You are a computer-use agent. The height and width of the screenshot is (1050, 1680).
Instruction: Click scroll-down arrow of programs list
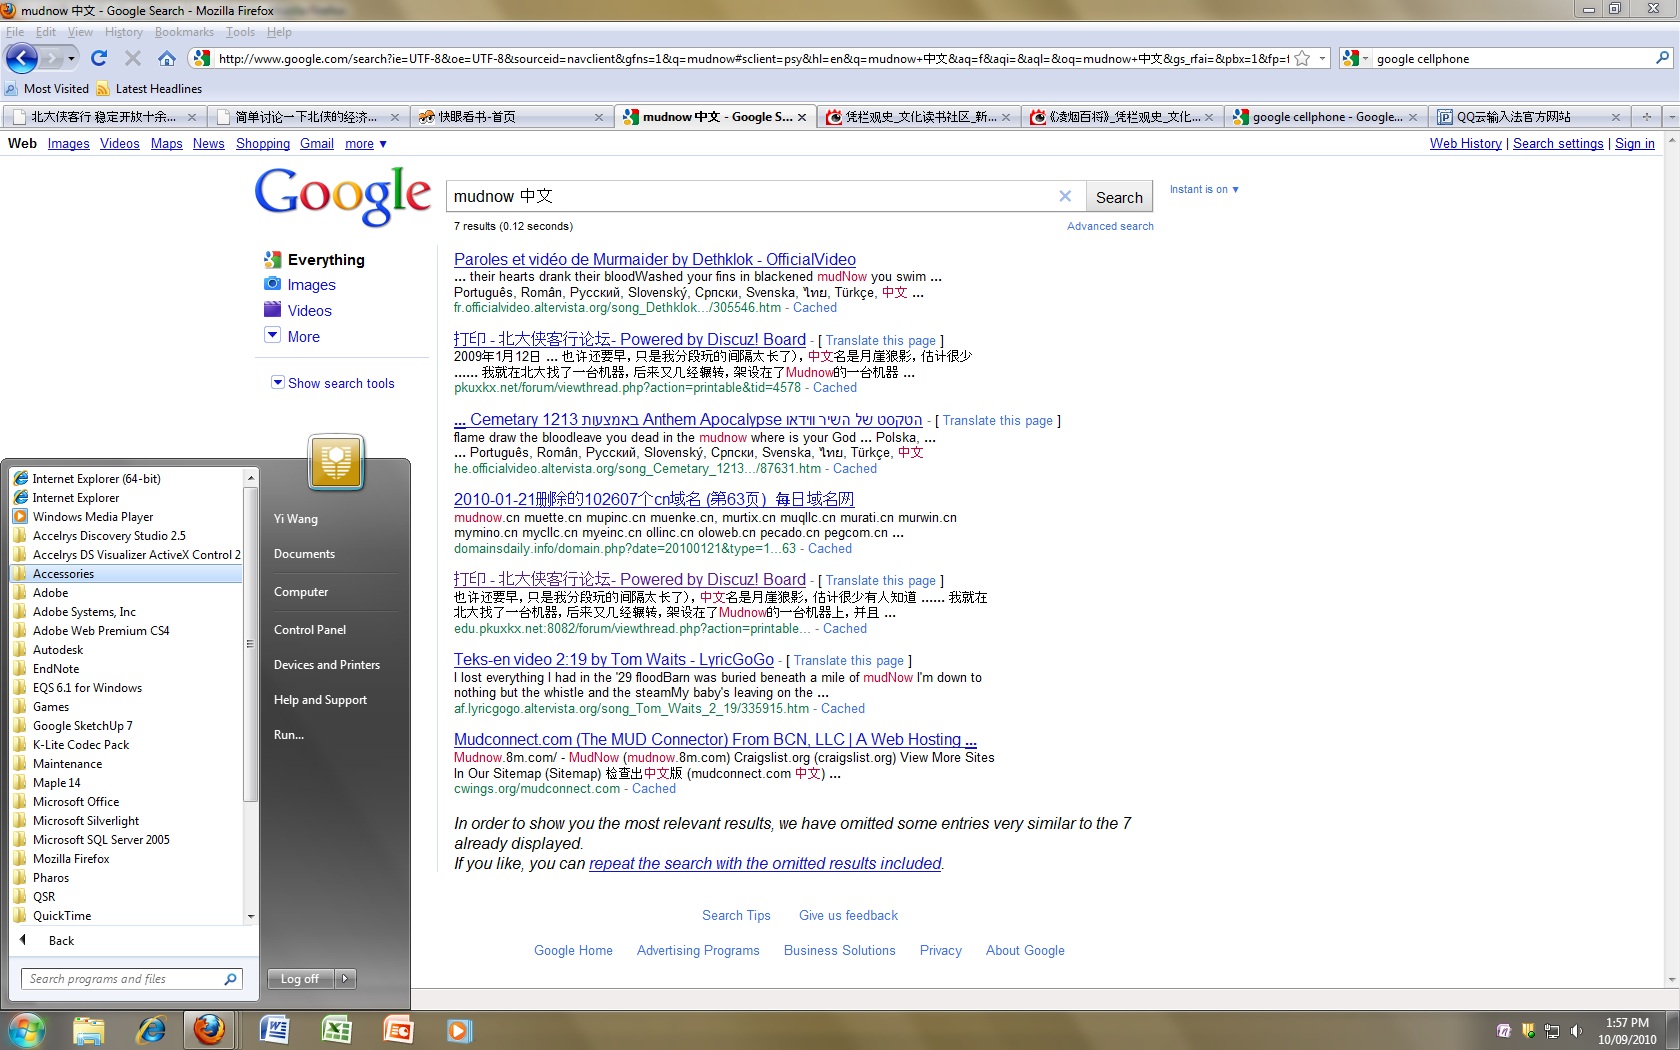point(250,916)
